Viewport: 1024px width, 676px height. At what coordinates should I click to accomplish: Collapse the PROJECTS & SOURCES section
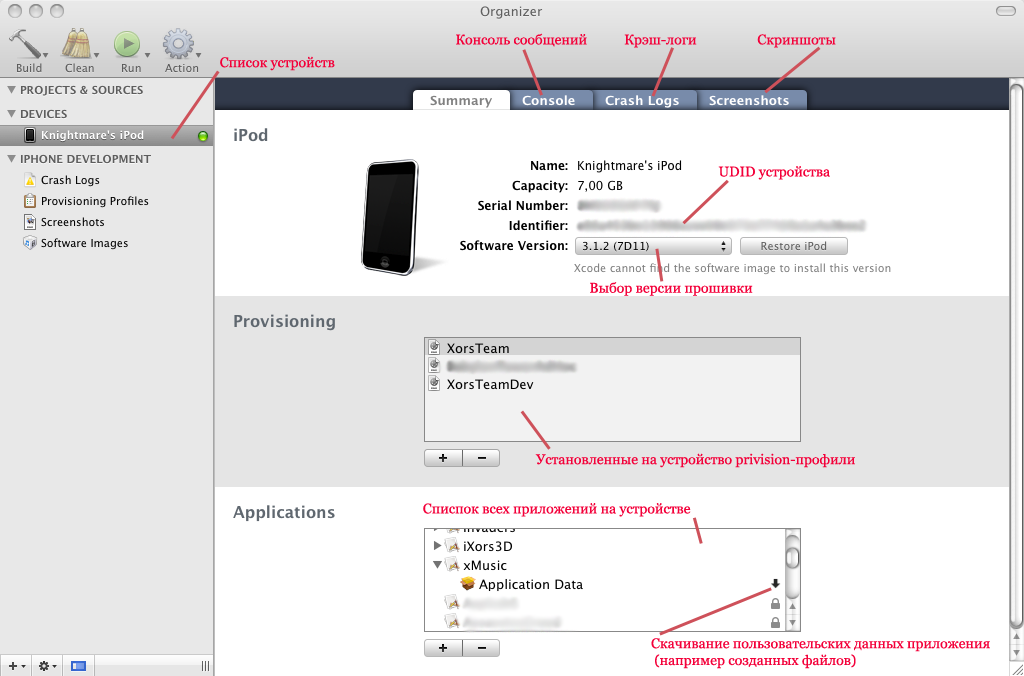(x=11, y=90)
